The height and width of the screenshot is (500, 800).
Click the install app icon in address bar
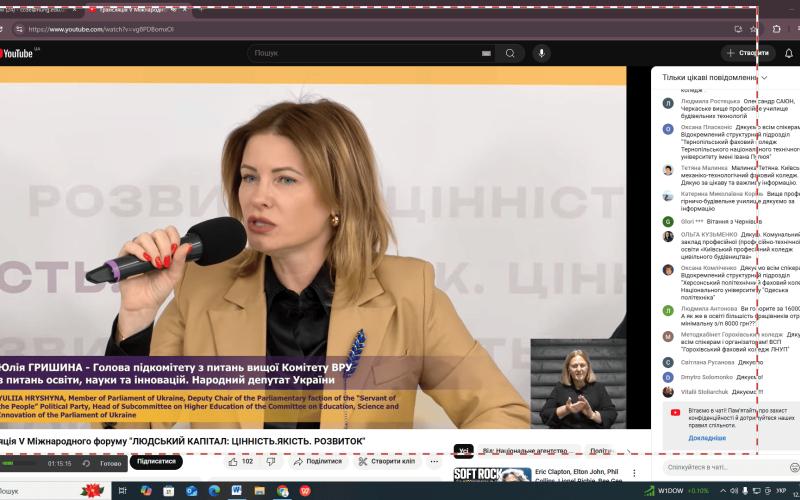738,29
